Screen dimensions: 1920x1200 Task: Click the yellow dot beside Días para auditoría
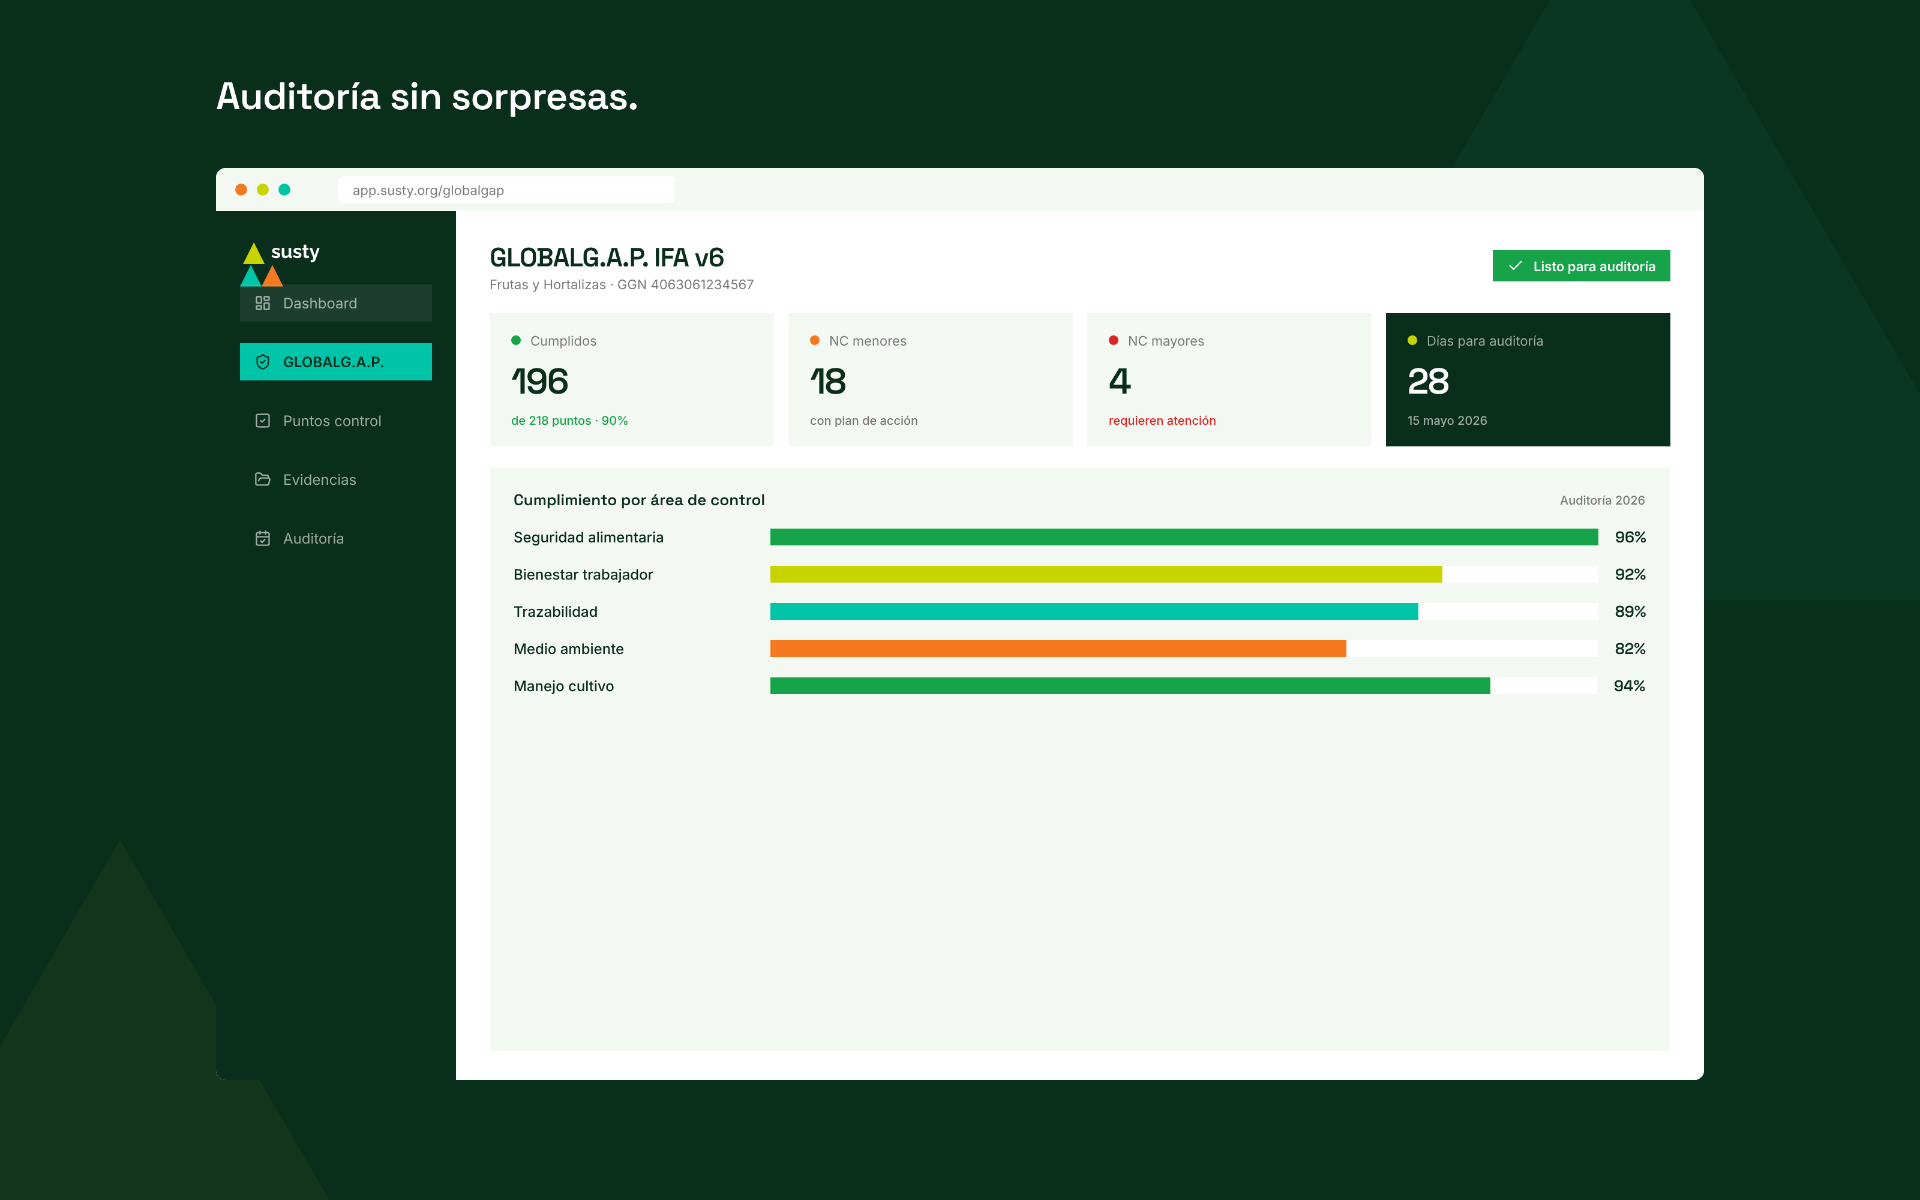1412,340
